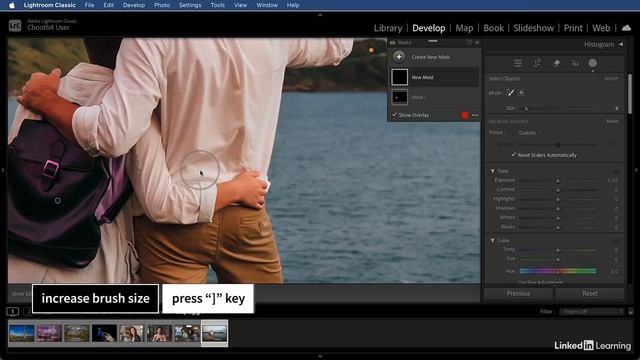
Task: Select the Masking circle tool
Action: point(593,63)
